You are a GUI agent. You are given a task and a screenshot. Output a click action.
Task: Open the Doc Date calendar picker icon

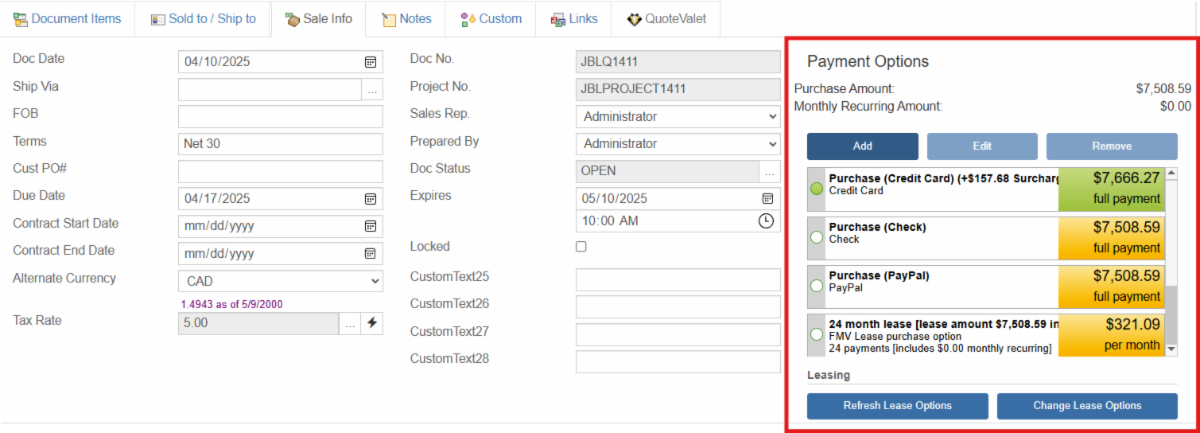point(370,62)
